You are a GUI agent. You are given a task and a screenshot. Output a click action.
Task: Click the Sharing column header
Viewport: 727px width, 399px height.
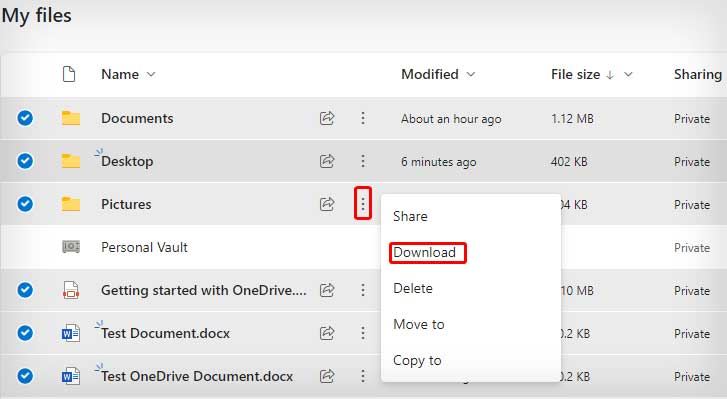coord(698,74)
